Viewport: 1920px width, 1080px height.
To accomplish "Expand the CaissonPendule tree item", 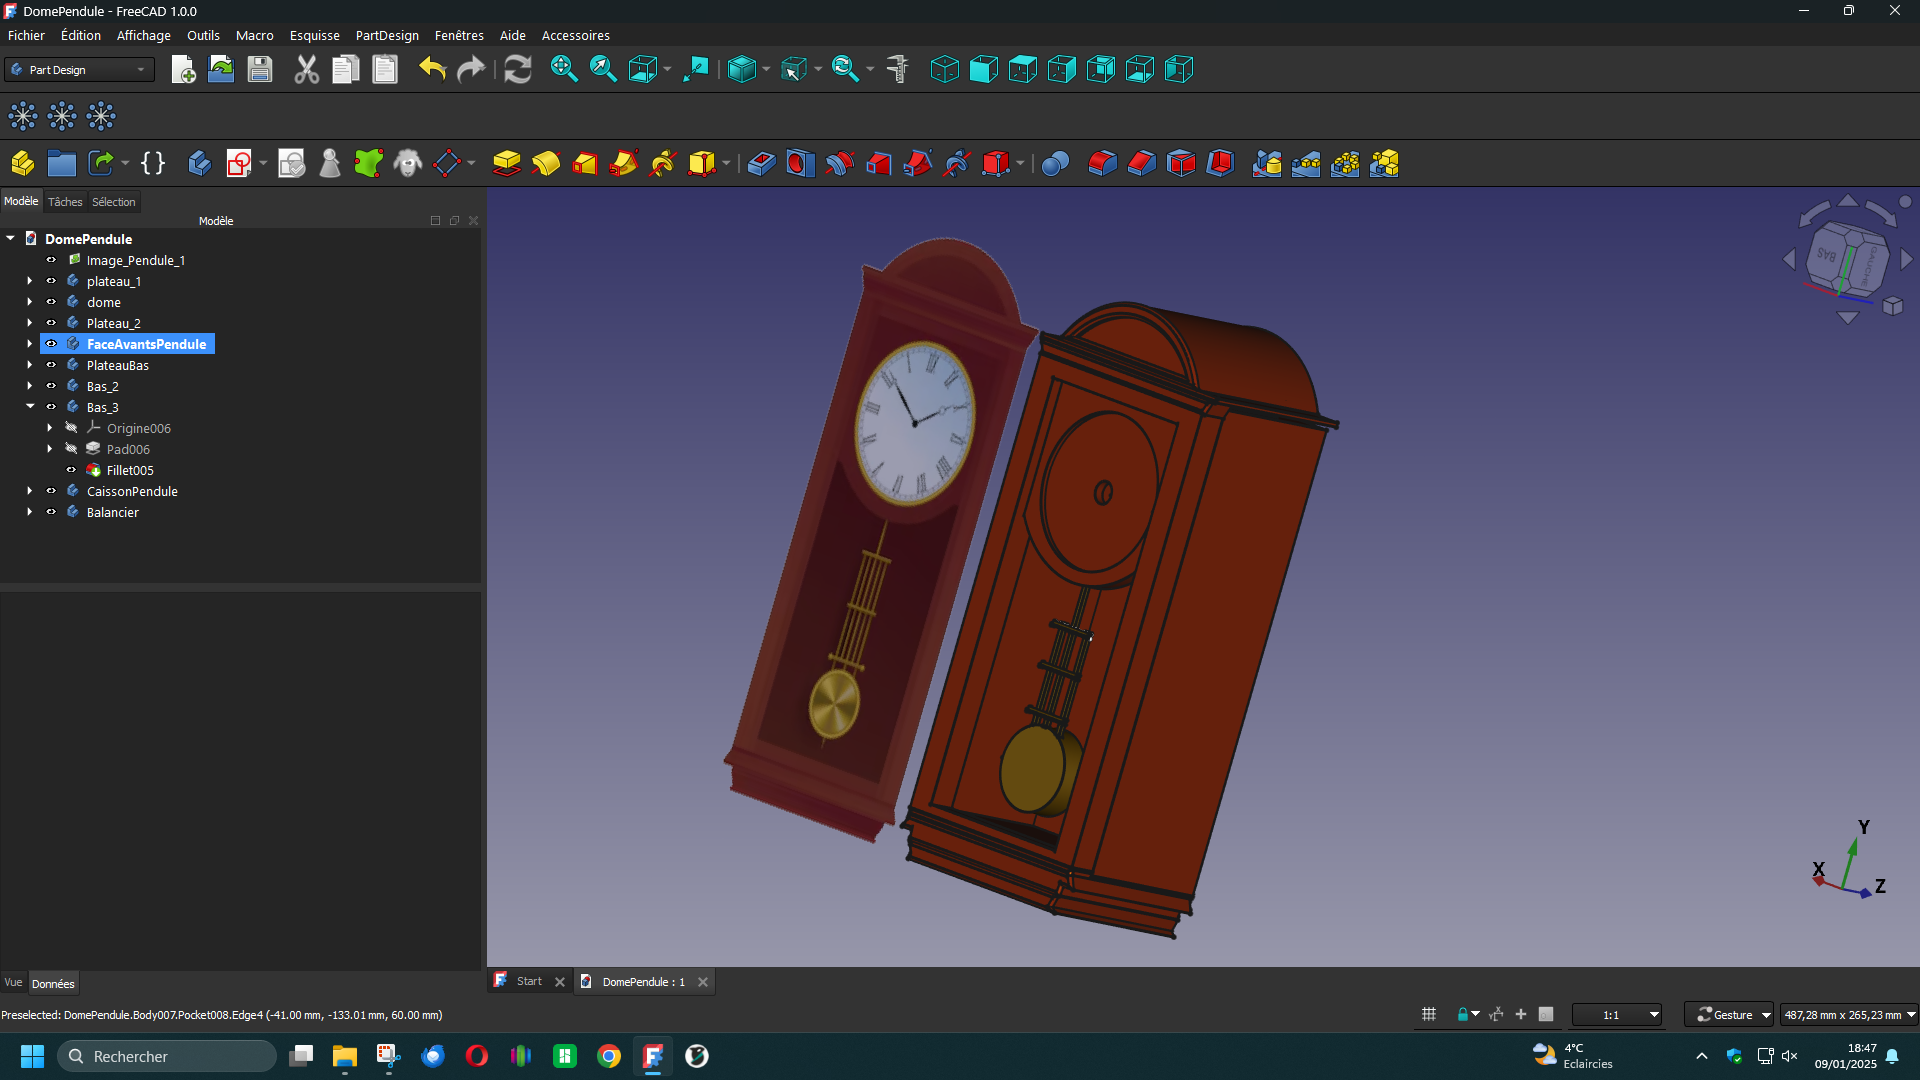I will (x=30, y=491).
